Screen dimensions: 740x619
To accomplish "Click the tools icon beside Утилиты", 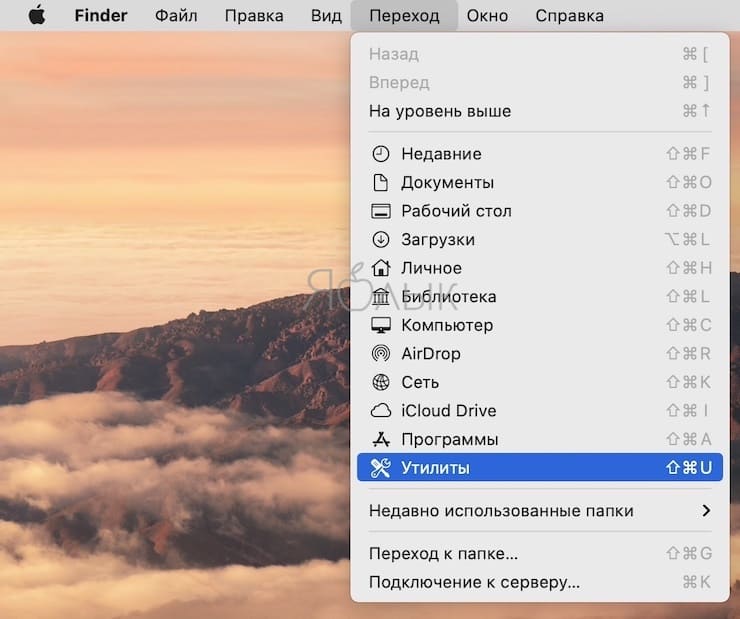I will (380, 468).
